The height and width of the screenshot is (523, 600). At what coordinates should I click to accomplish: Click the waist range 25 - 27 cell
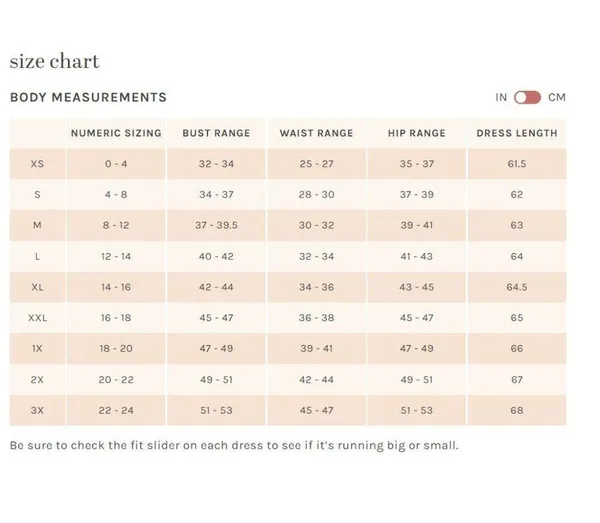point(316,164)
